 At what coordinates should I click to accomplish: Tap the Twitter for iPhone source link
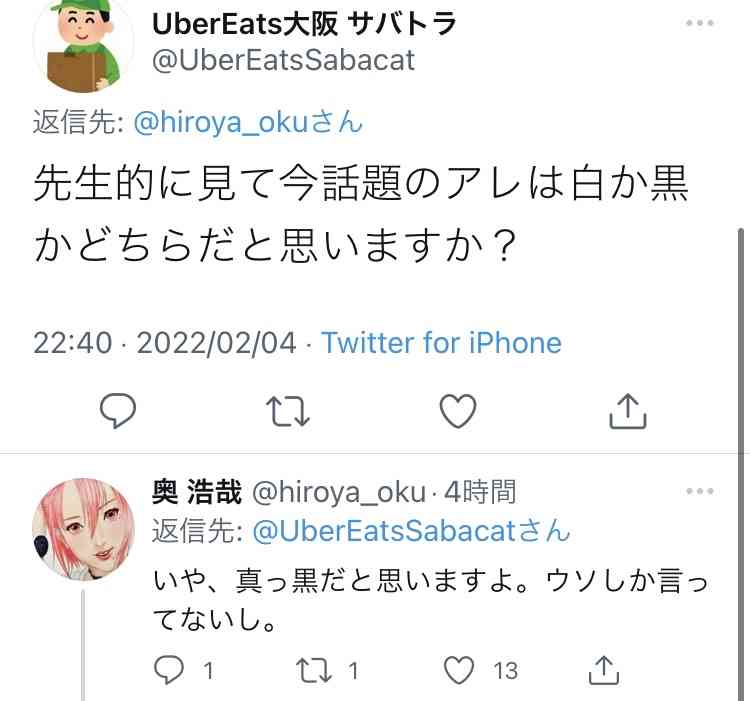coord(441,343)
